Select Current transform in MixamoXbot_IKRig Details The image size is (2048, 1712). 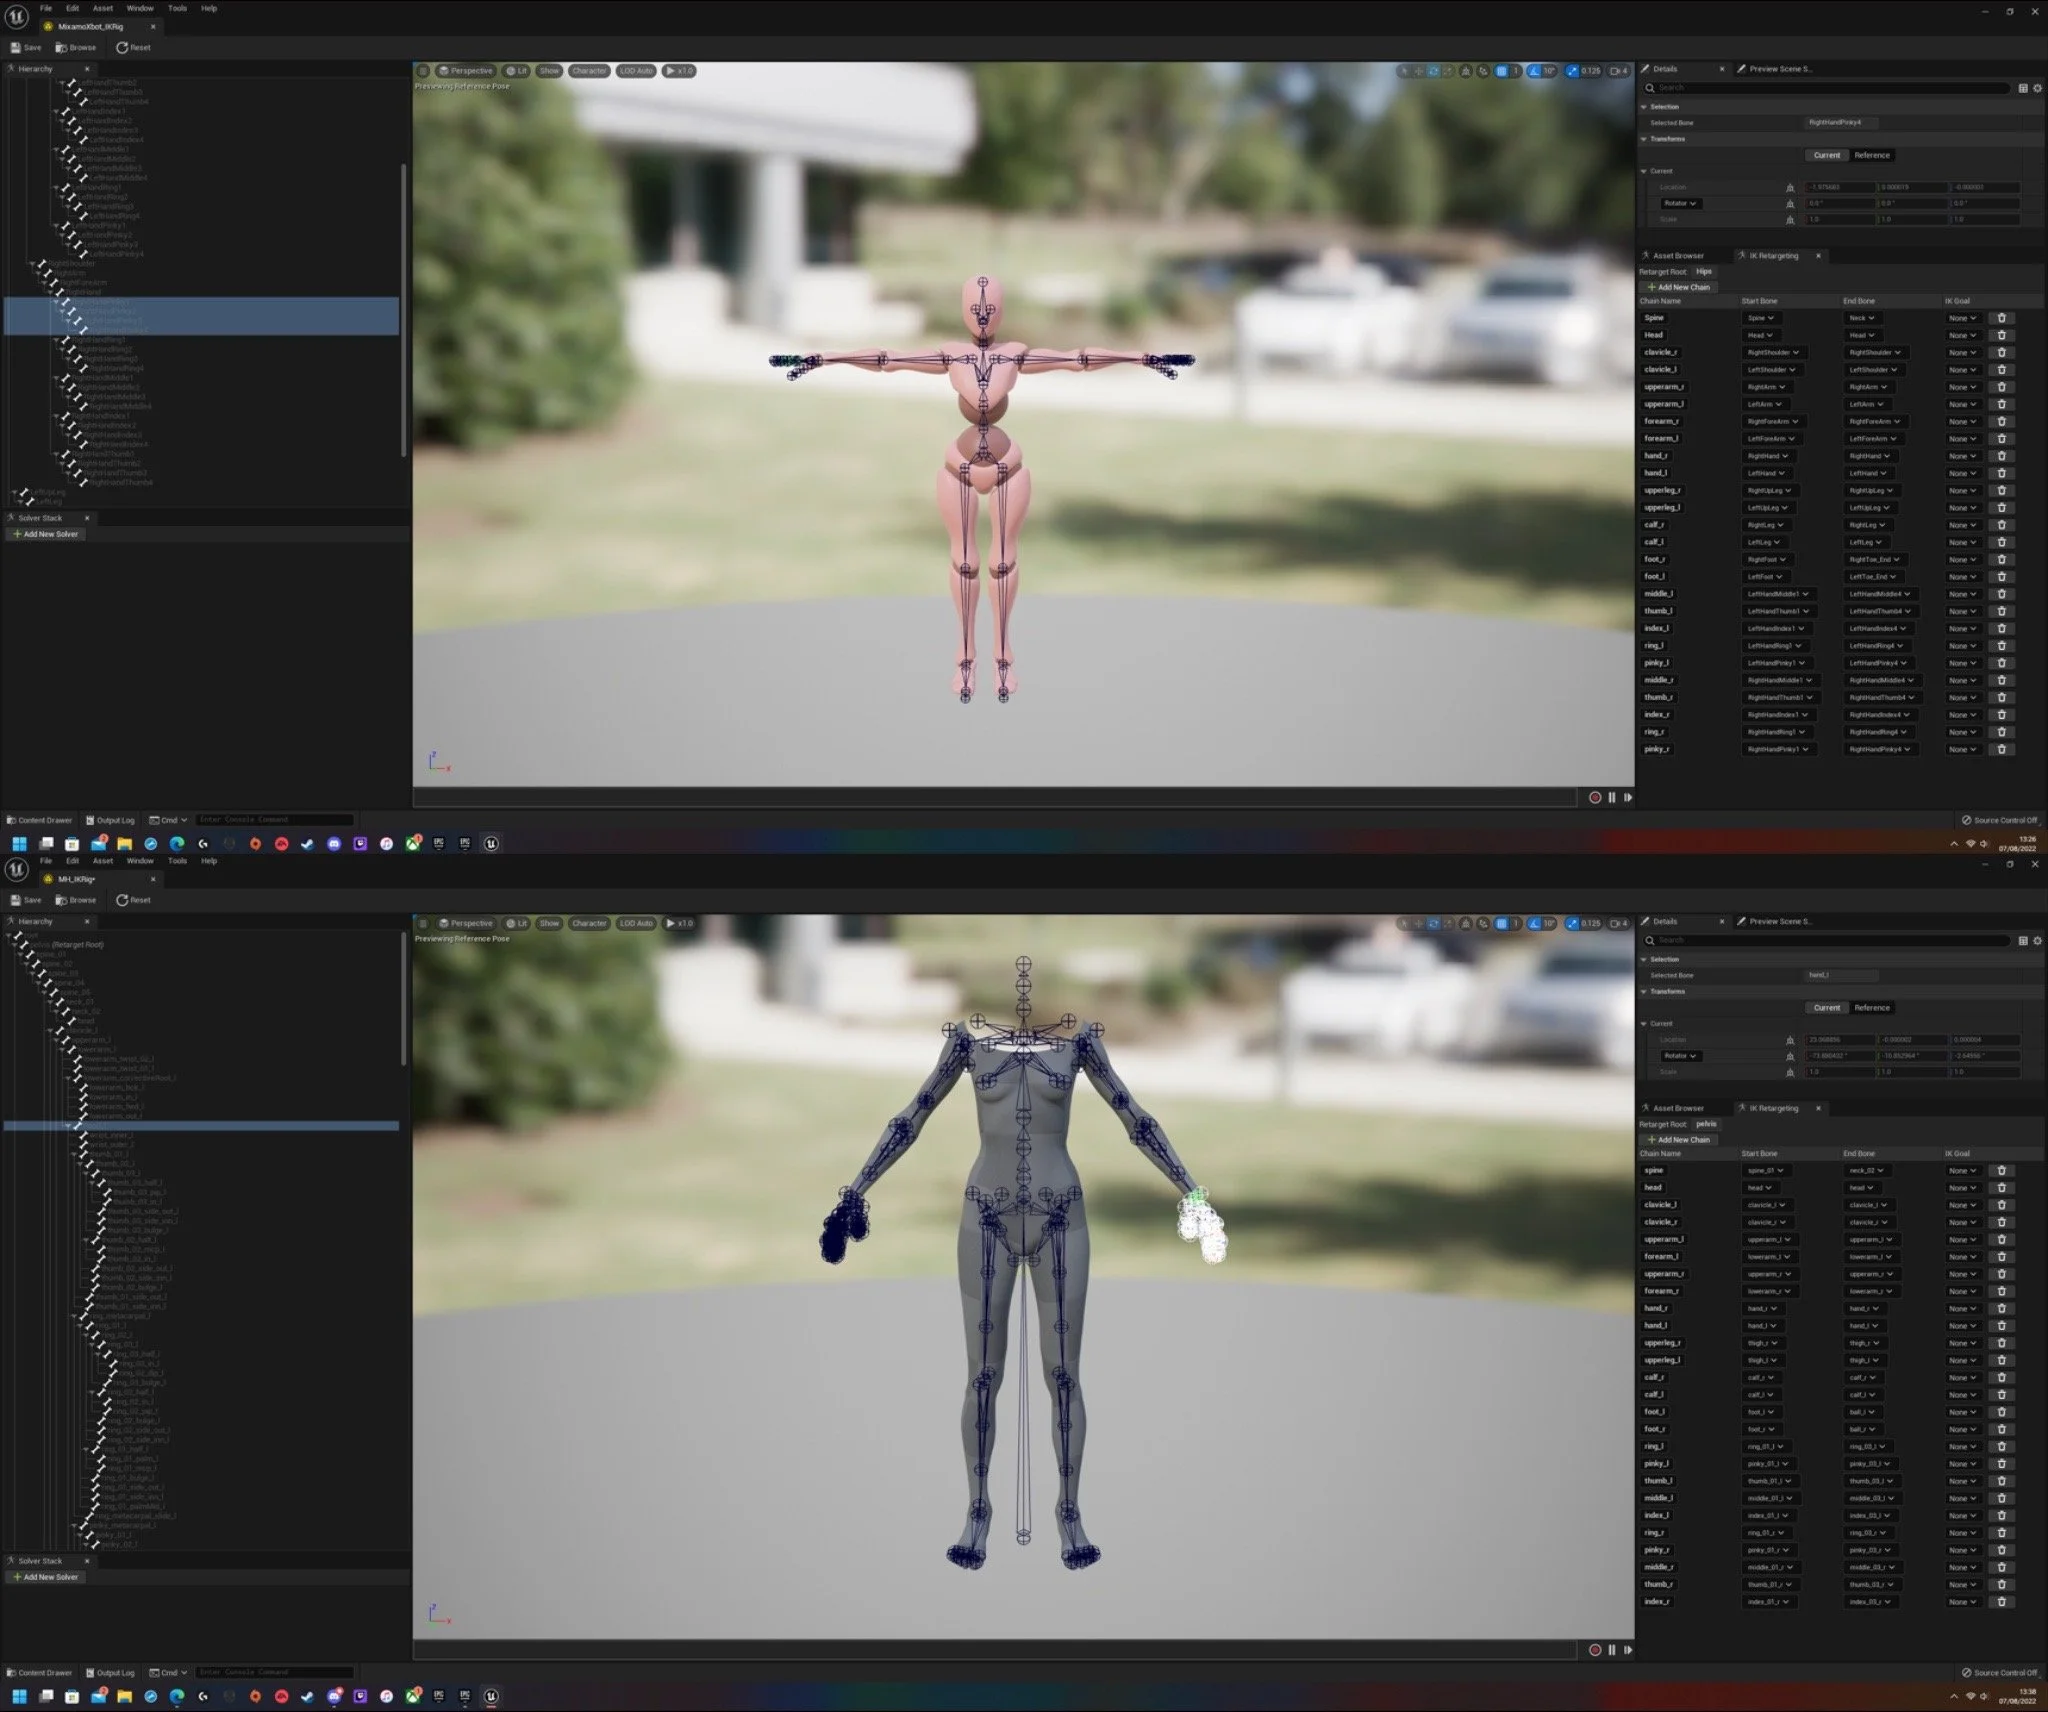1827,155
